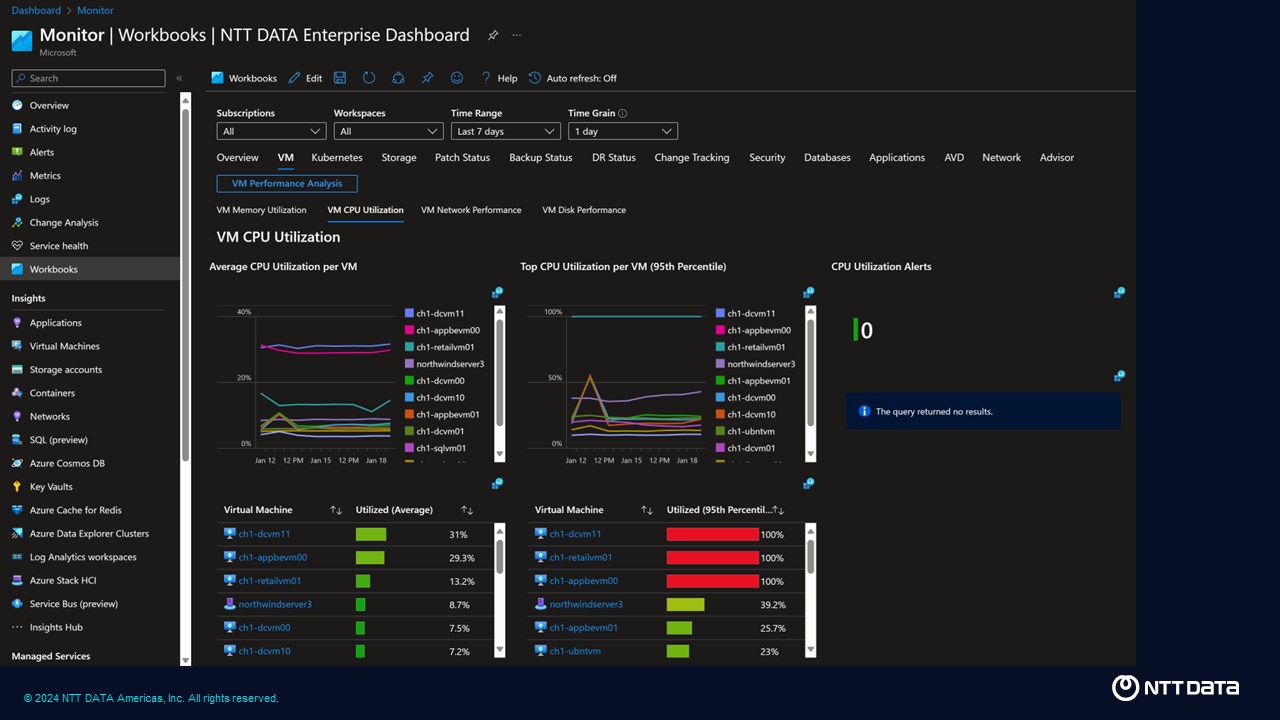The height and width of the screenshot is (720, 1280).
Task: Open the Subscriptions dropdown
Action: [271, 131]
